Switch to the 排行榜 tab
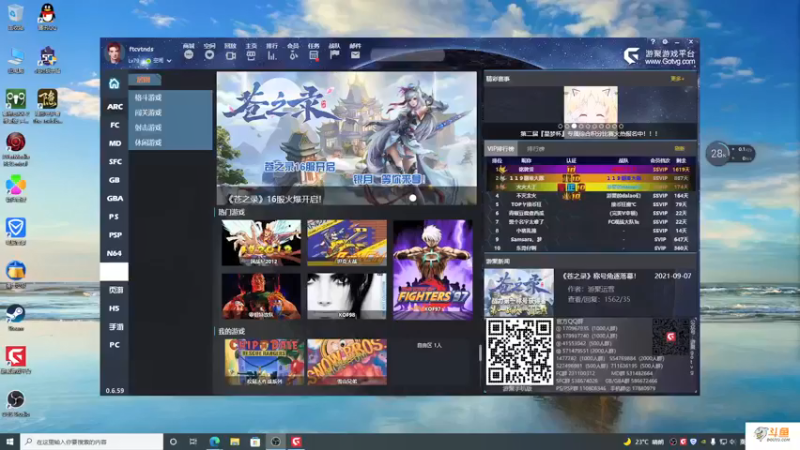 [x=535, y=149]
